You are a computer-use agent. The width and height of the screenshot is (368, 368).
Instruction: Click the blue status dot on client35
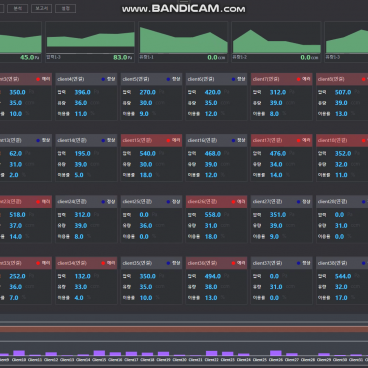168,263
